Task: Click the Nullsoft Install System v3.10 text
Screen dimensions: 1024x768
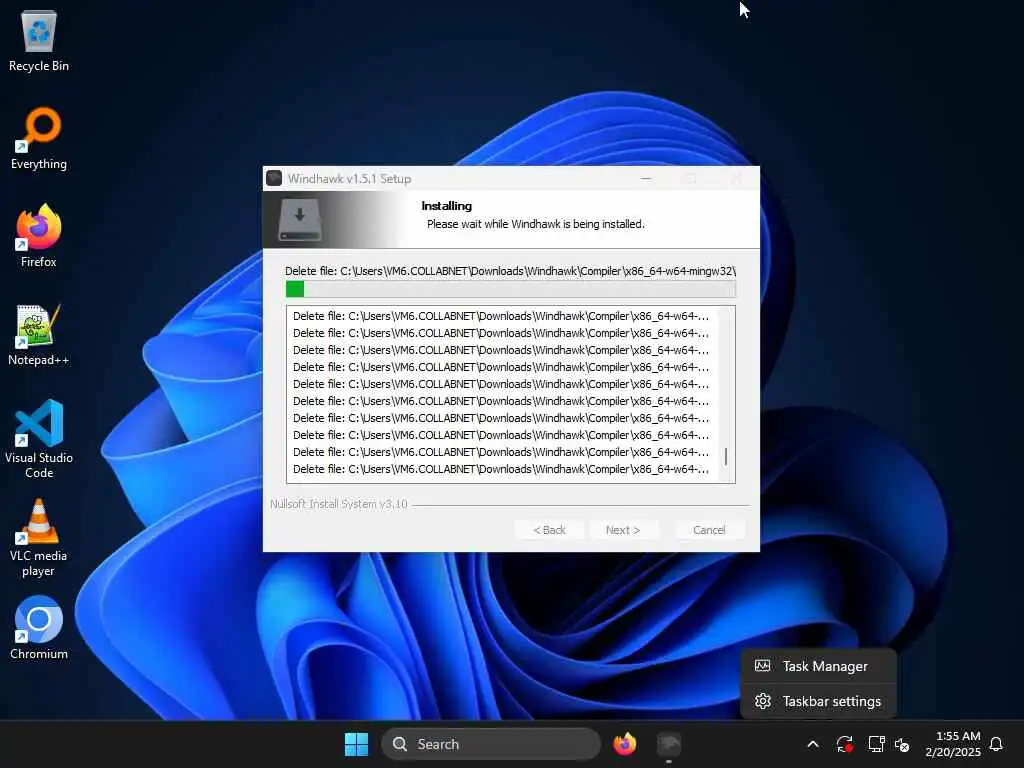Action: coord(339,504)
